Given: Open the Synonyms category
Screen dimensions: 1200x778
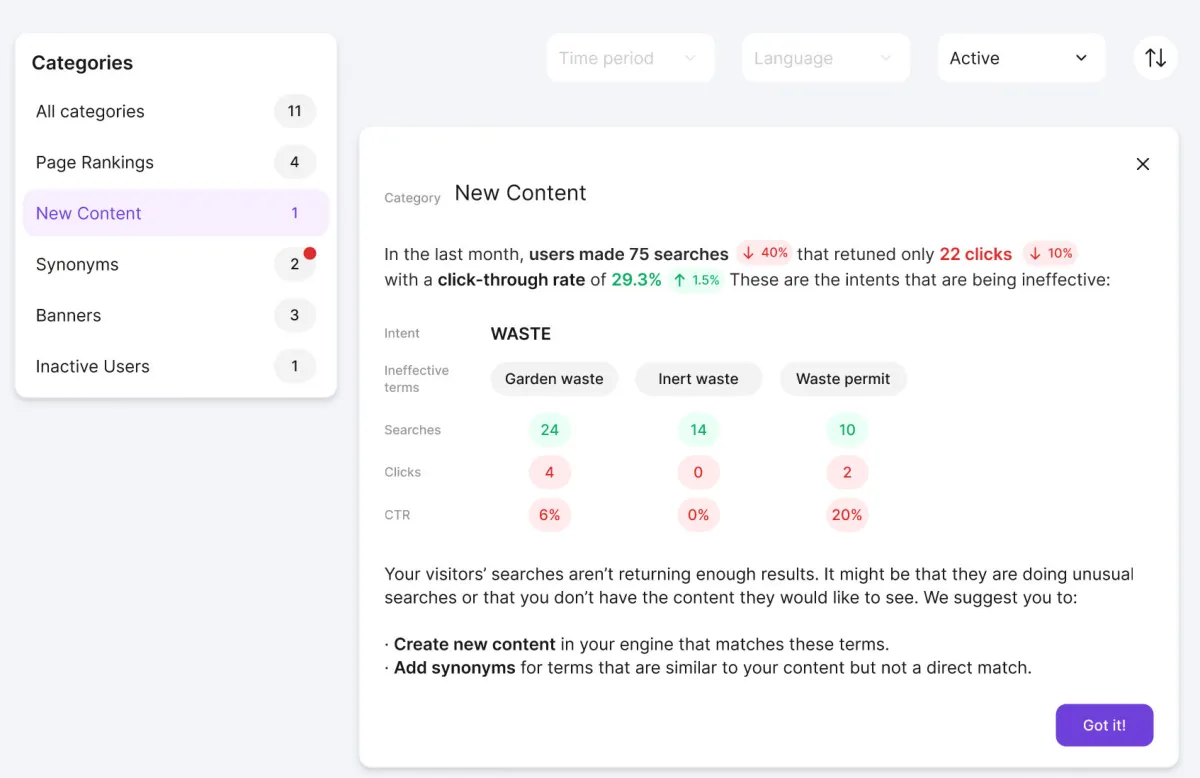Looking at the screenshot, I should [x=77, y=264].
